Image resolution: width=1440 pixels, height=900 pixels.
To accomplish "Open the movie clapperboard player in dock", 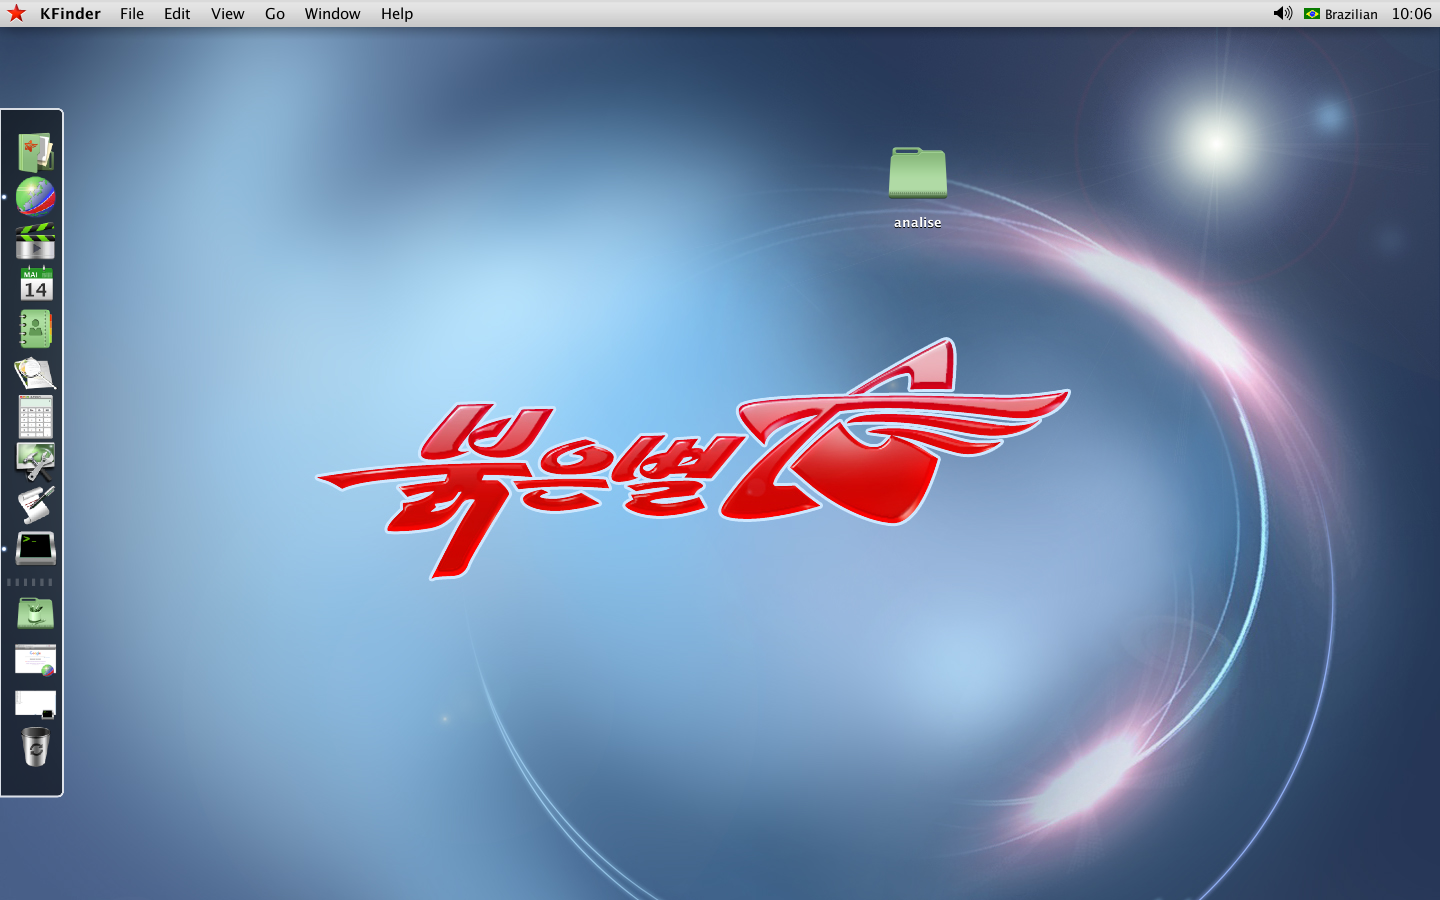I will (35, 242).
